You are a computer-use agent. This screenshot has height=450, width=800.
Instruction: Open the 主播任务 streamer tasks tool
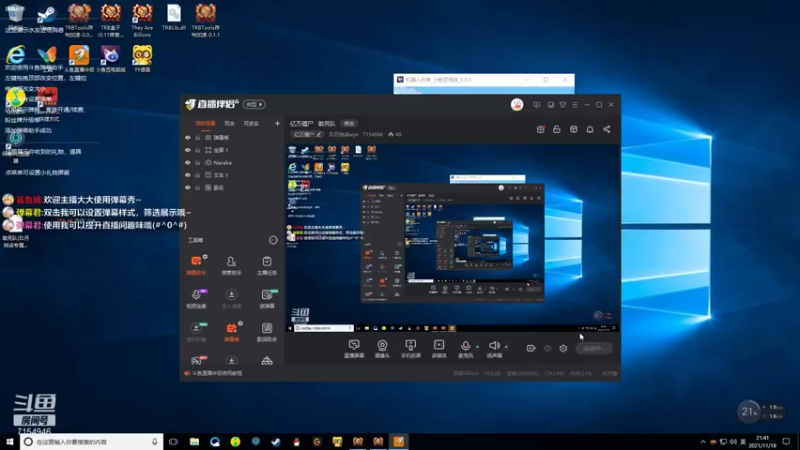[267, 265]
